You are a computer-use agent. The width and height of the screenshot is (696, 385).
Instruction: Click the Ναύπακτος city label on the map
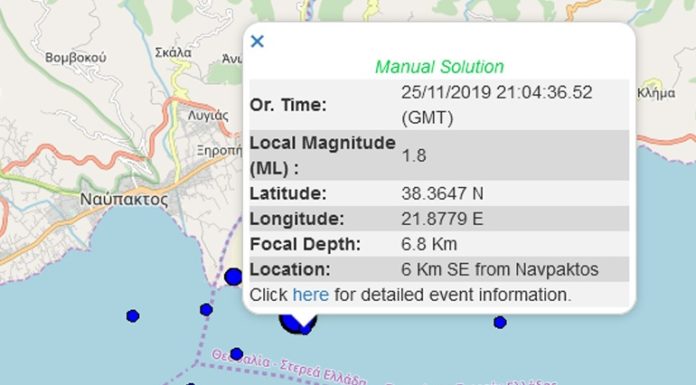coord(124,199)
